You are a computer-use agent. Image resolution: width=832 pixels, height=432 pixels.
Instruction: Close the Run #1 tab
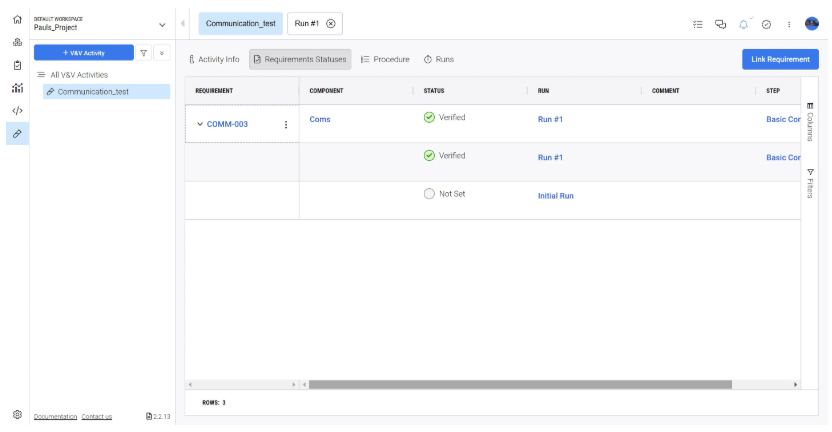pyautogui.click(x=331, y=23)
